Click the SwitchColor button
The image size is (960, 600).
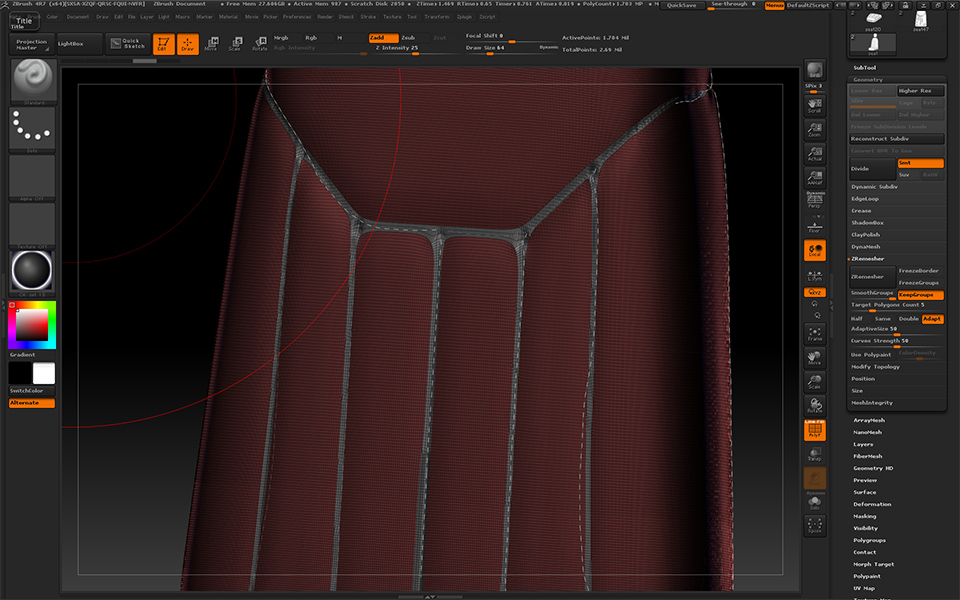[32, 391]
